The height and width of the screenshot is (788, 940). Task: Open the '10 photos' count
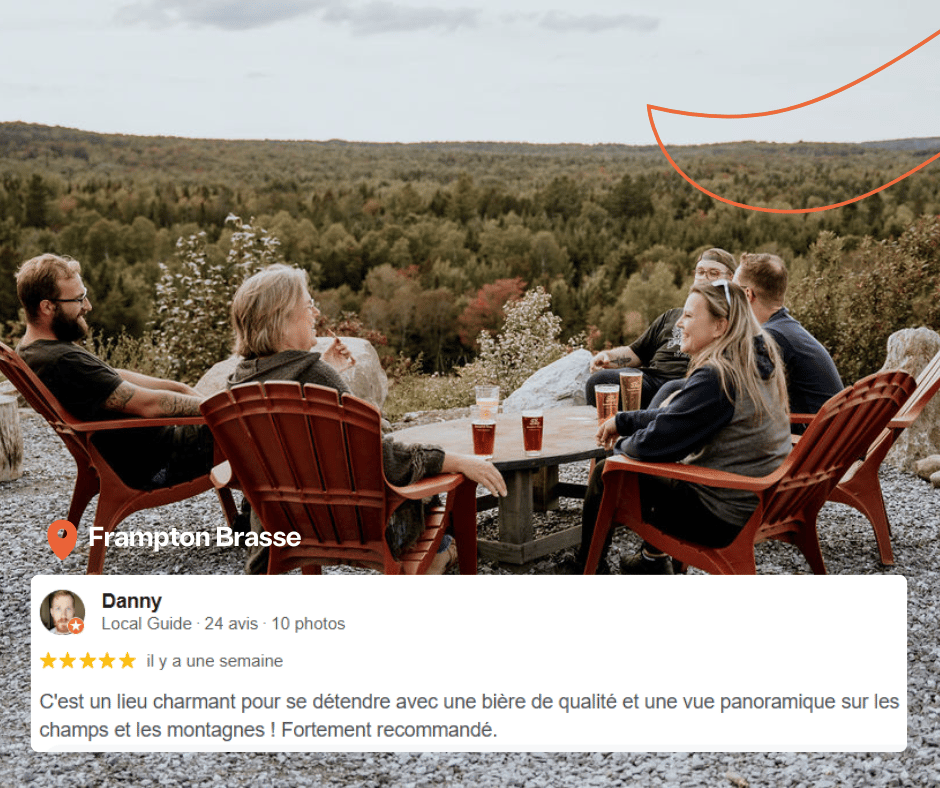point(308,624)
